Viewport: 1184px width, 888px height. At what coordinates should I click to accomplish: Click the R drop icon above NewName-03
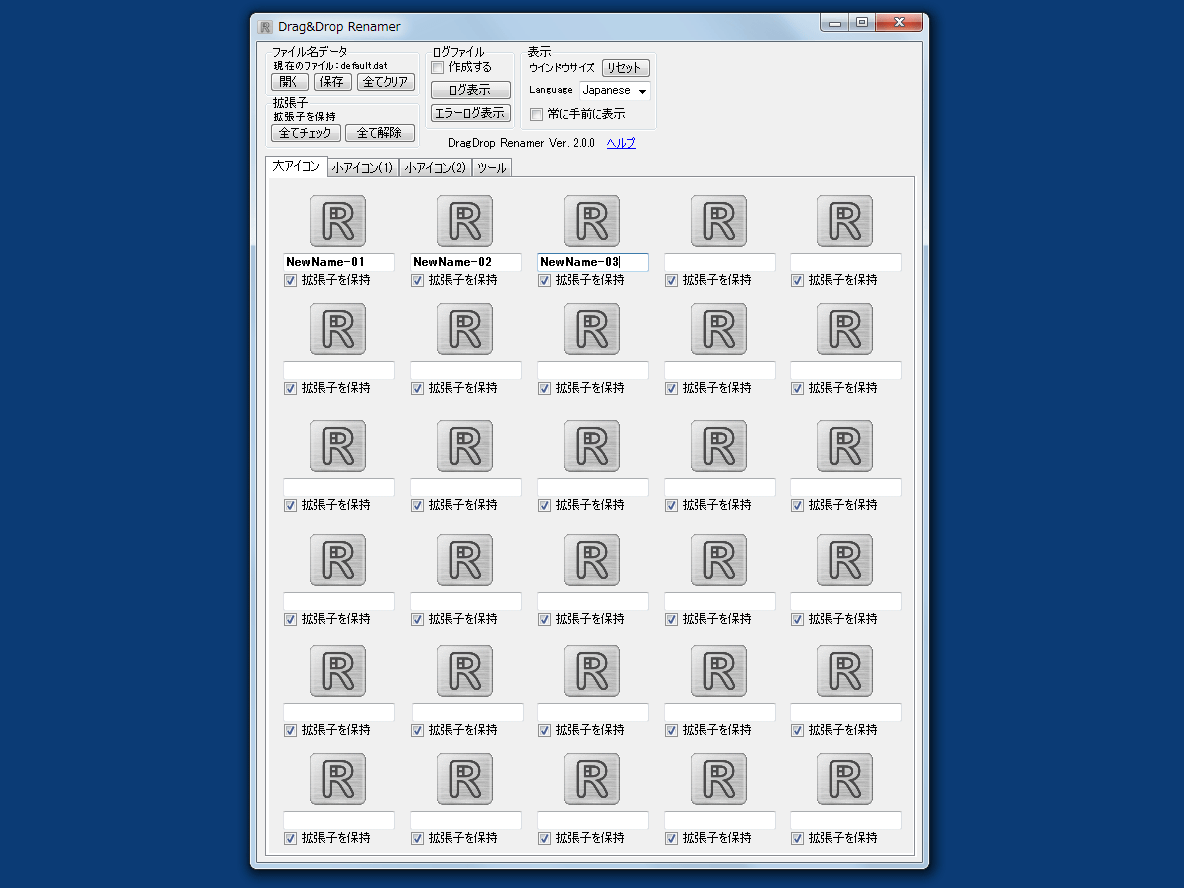click(591, 221)
